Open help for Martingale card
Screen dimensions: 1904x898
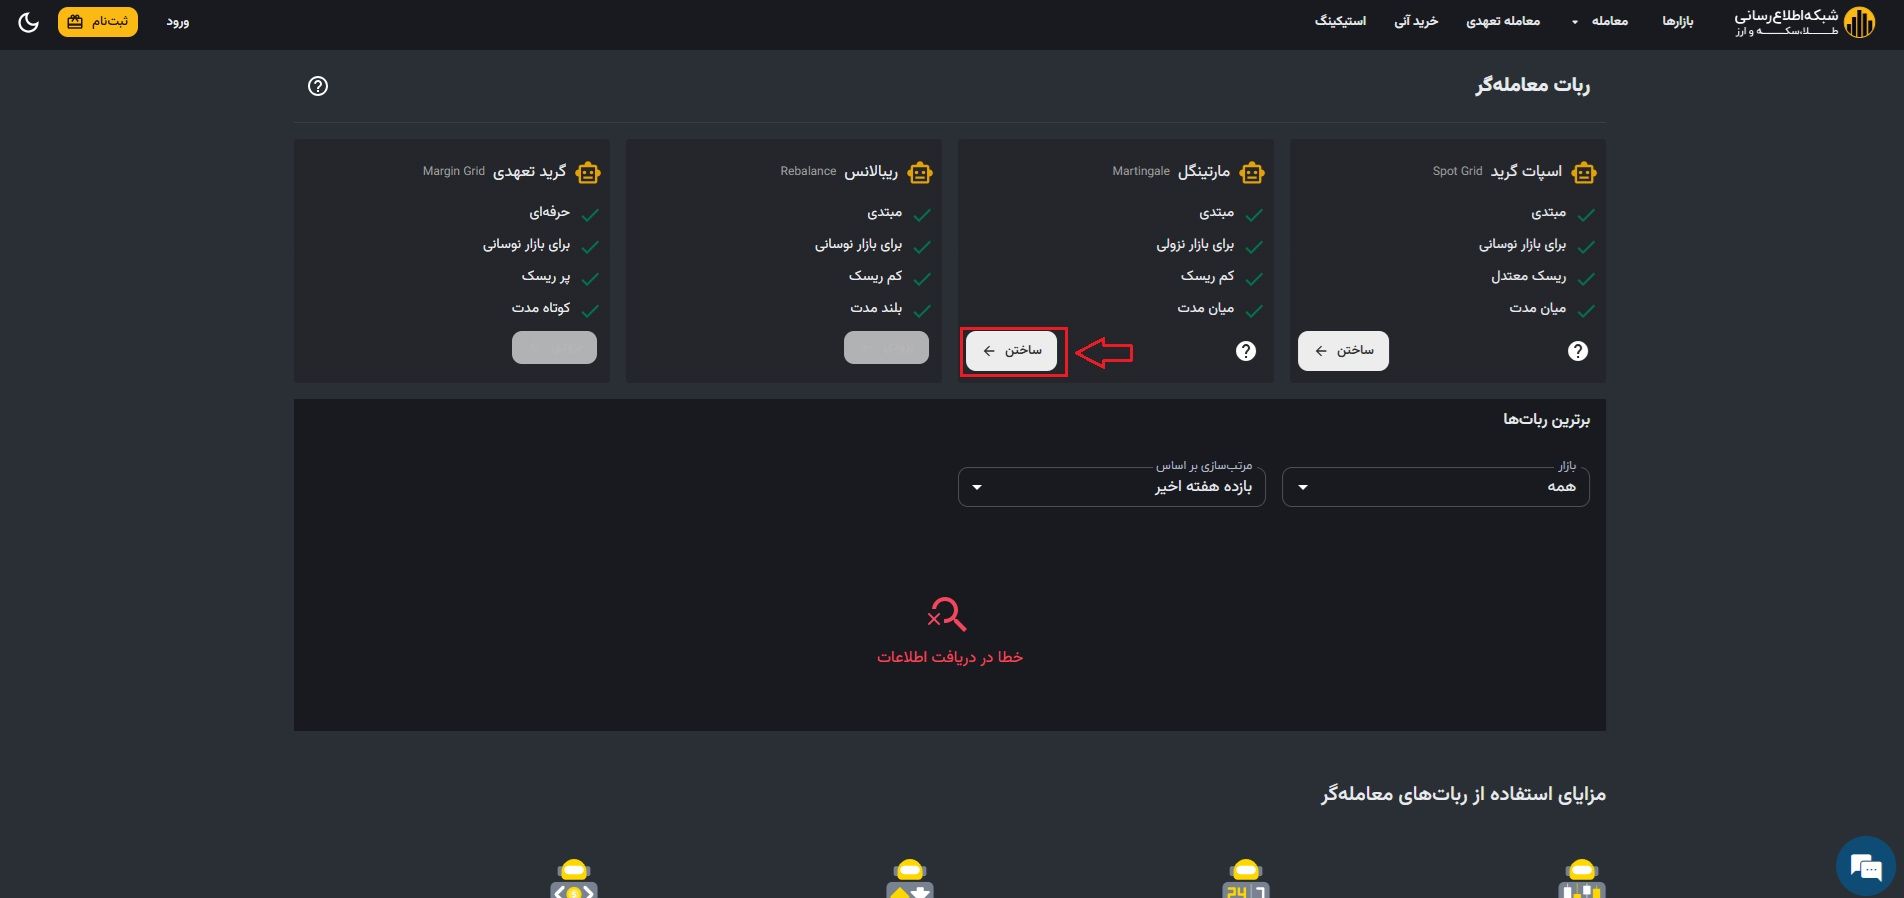tap(1245, 351)
